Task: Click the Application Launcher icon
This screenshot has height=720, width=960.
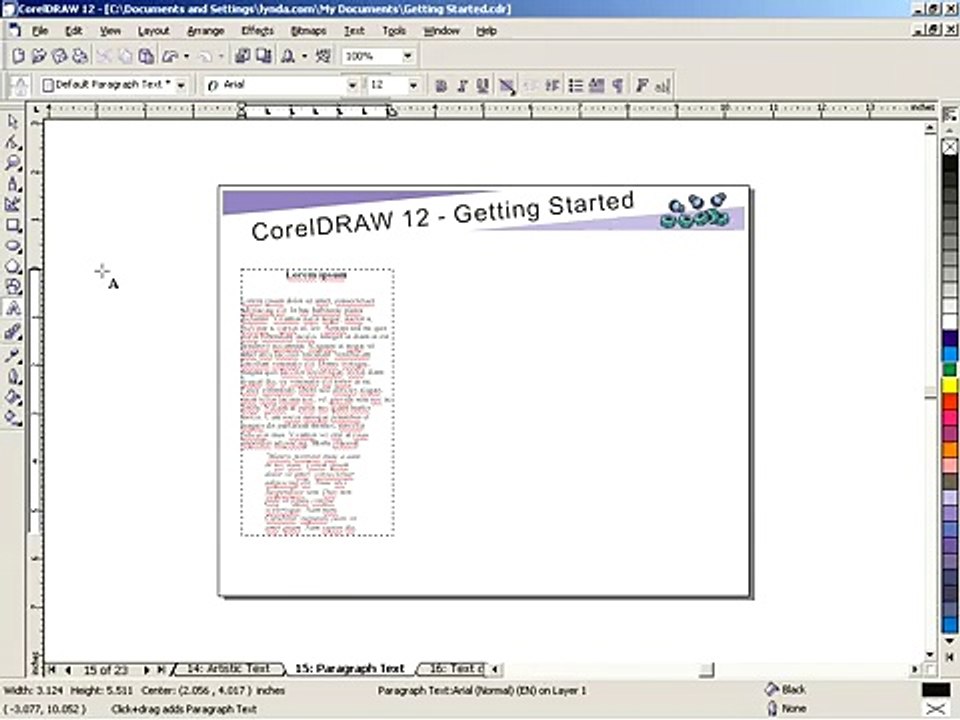Action: click(288, 56)
